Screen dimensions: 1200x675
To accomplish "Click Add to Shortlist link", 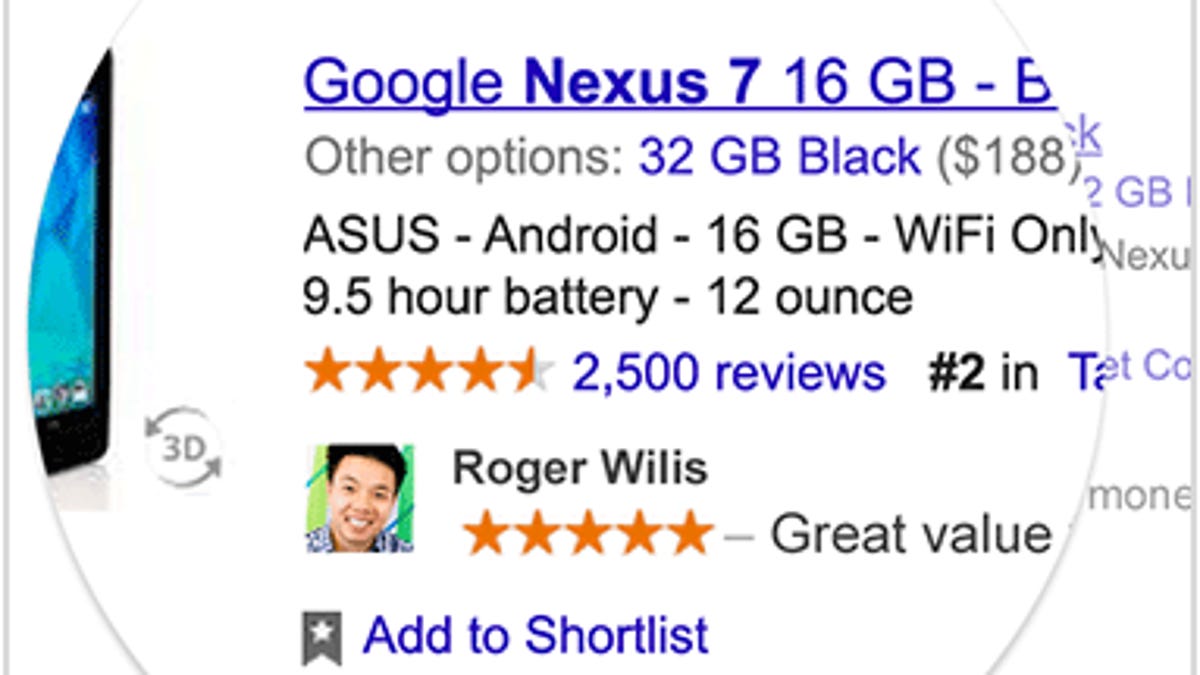I will pyautogui.click(x=536, y=636).
